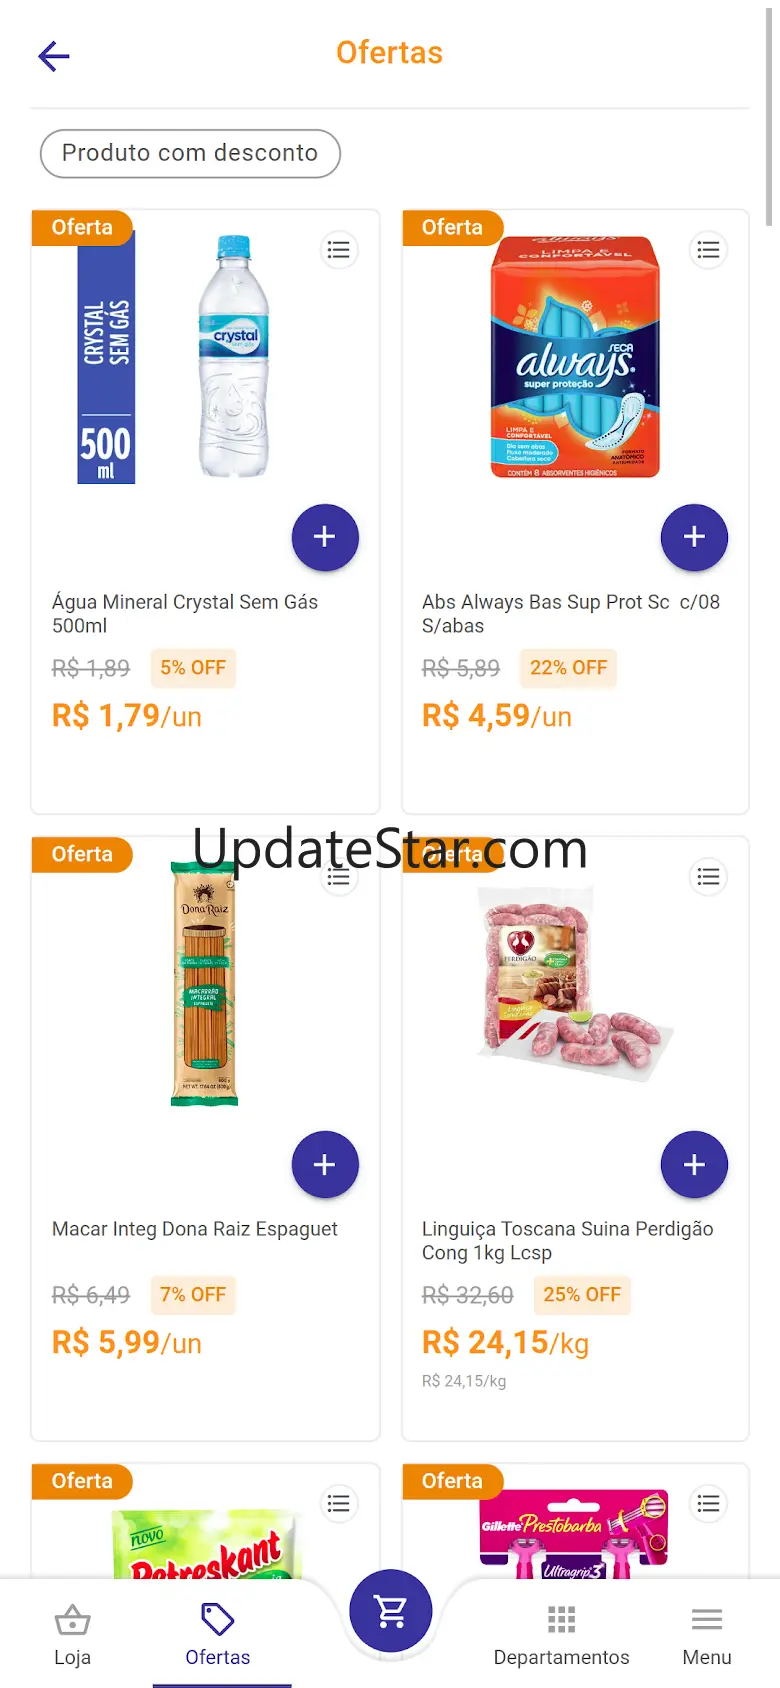Add Always Bas Sup Prot to cart
The width and height of the screenshot is (780, 1688).
pos(694,537)
